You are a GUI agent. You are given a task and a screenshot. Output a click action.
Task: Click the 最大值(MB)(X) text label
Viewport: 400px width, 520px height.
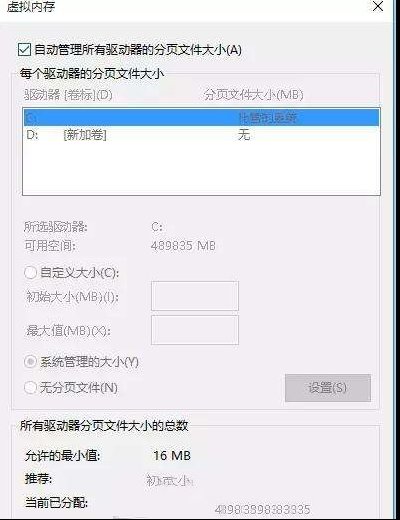coord(68,331)
